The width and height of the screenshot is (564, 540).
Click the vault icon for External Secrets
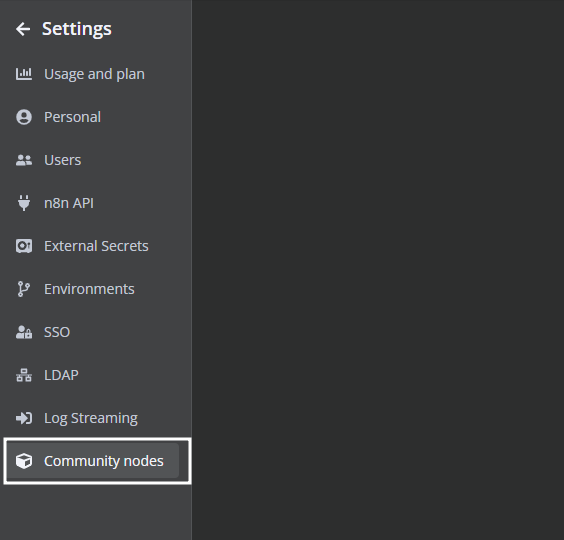click(x=24, y=246)
